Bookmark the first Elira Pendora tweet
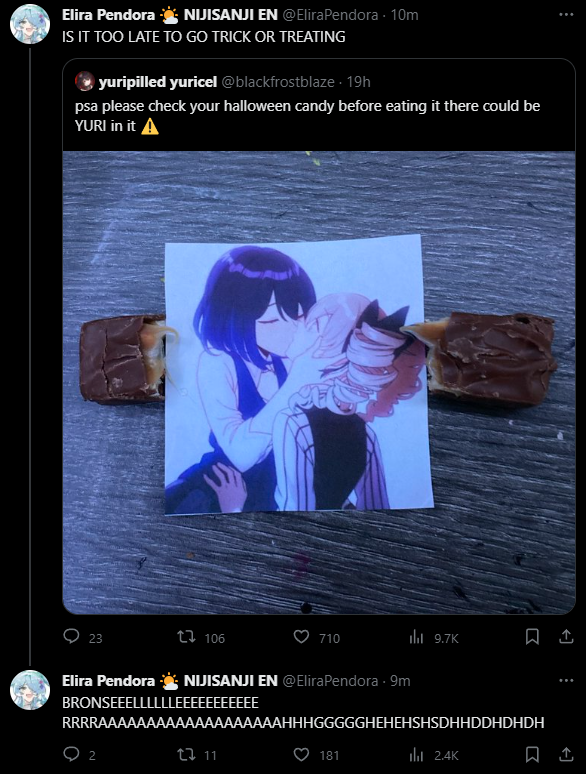This screenshot has width=586, height=774. click(x=532, y=637)
